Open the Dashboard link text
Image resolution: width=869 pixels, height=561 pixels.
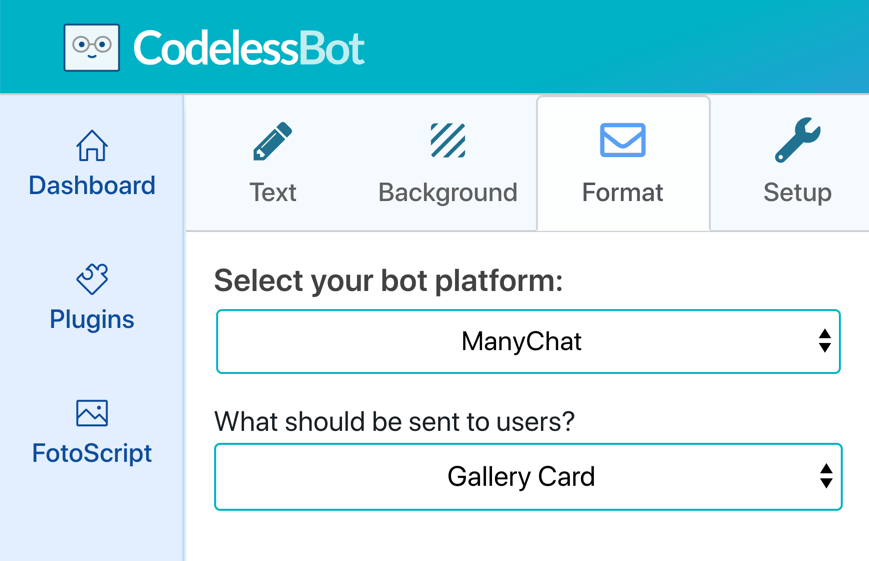coord(92,185)
